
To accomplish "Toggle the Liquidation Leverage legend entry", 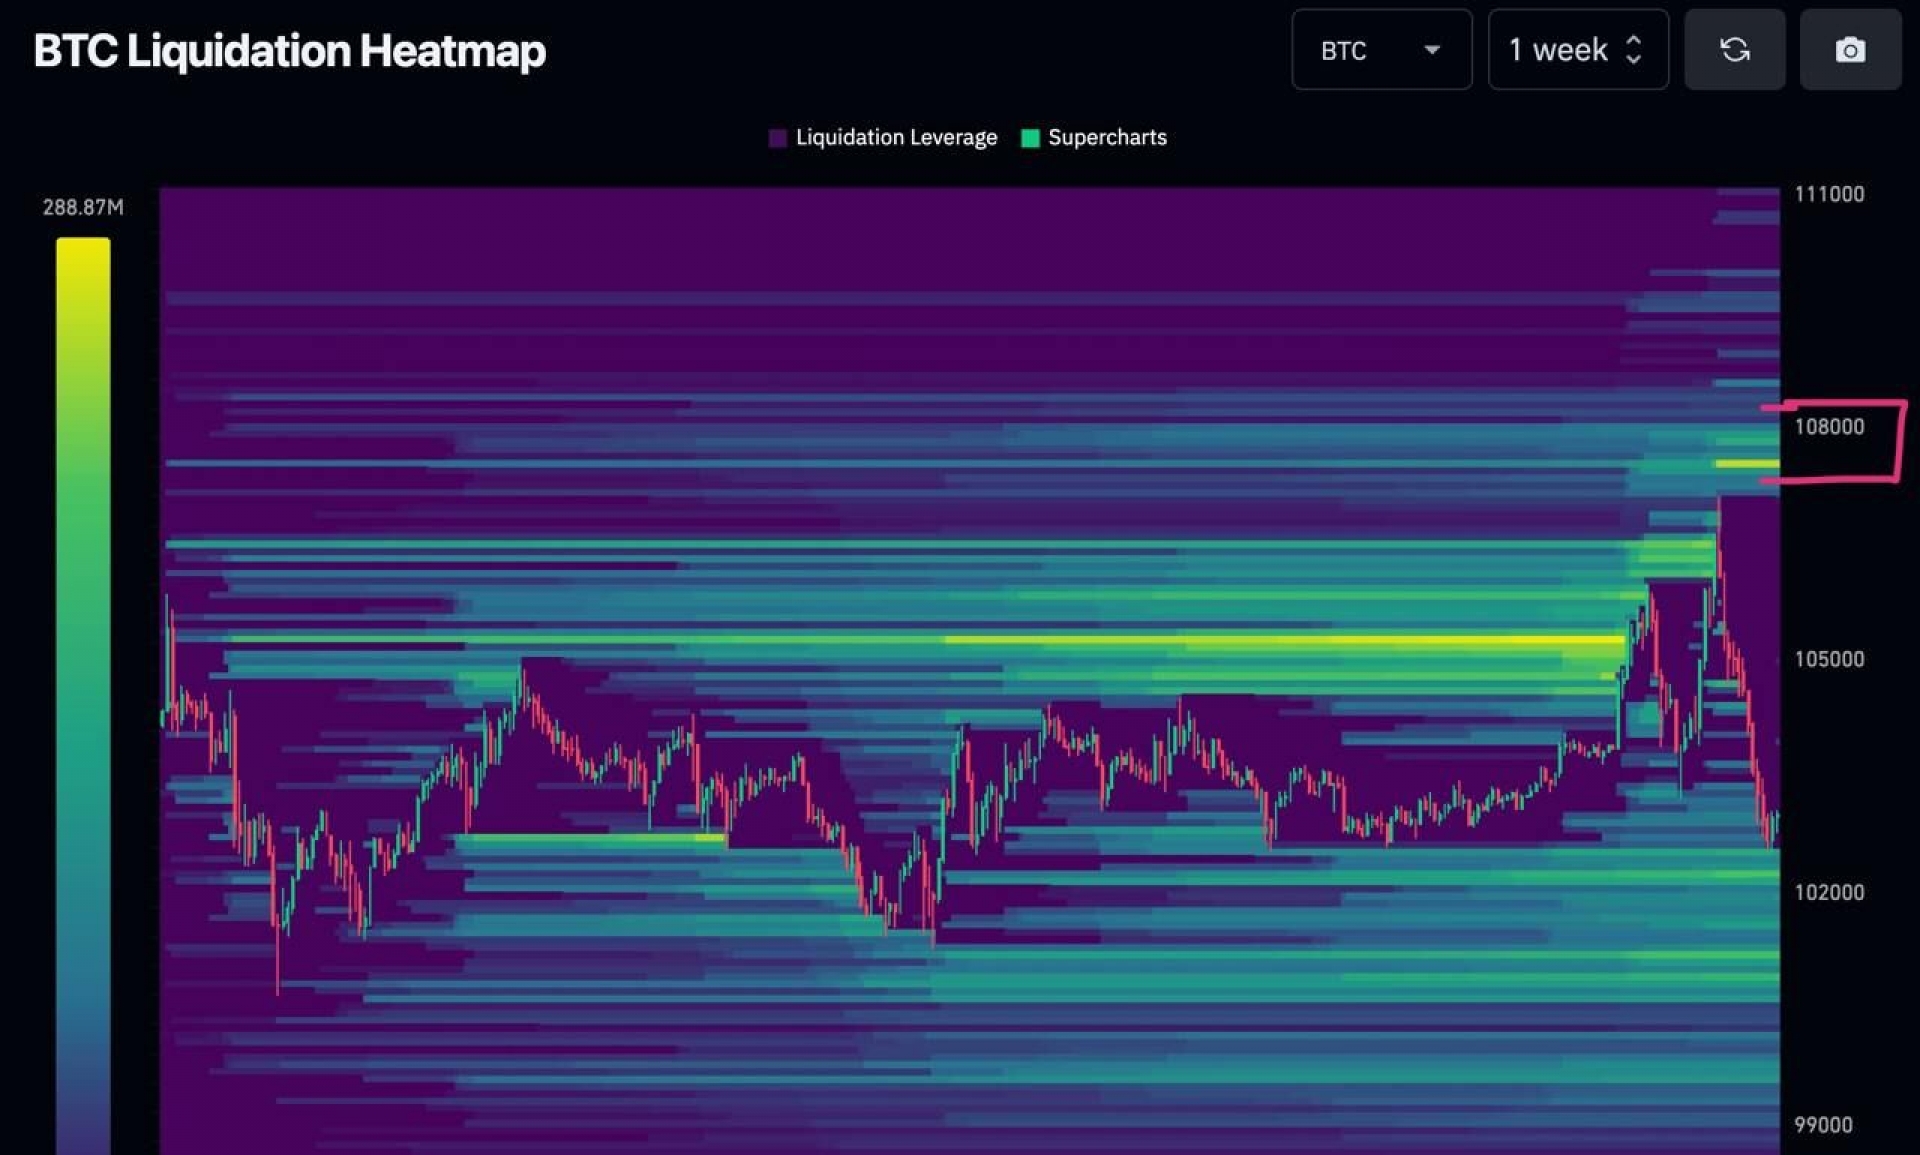I will 883,138.
